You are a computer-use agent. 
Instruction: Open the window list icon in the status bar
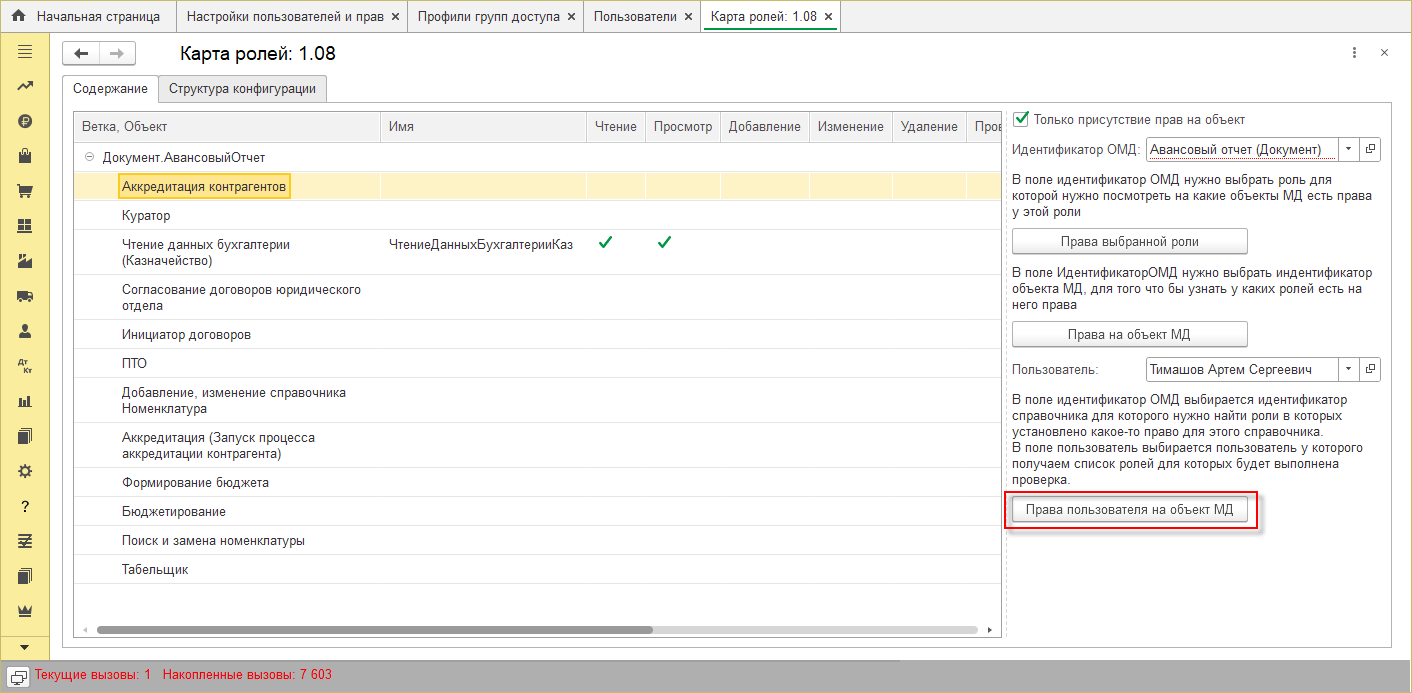tap(18, 676)
